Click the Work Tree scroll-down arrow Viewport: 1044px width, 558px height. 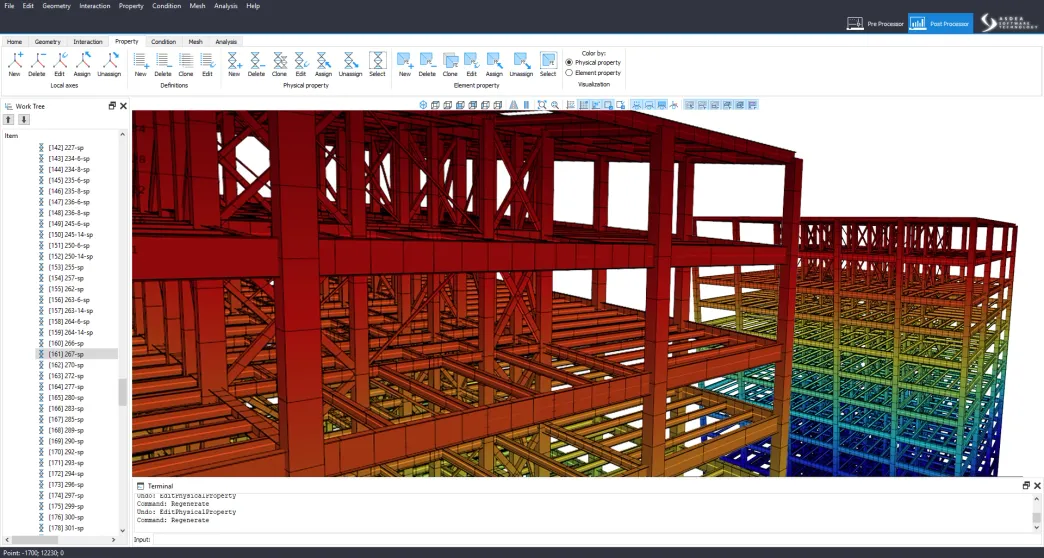click(123, 530)
